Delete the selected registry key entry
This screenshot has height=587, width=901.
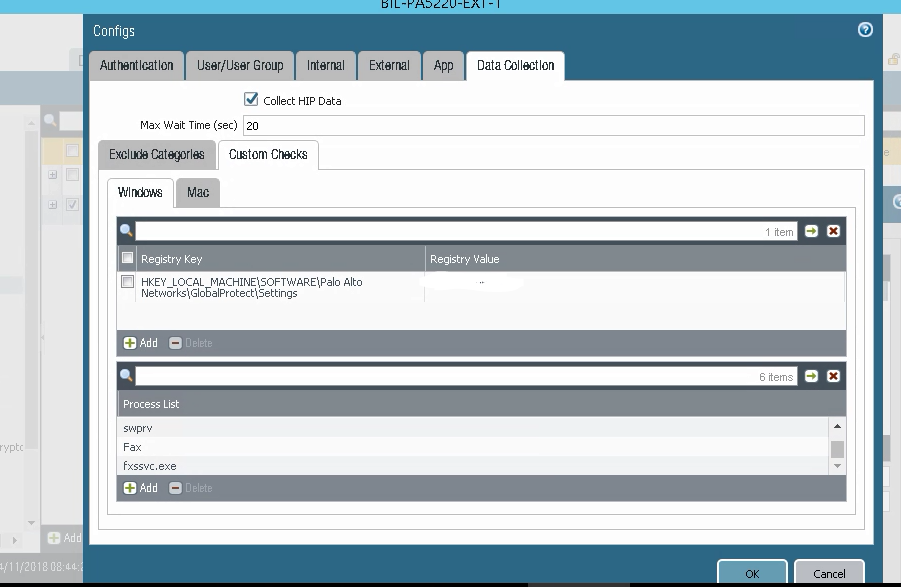(191, 343)
